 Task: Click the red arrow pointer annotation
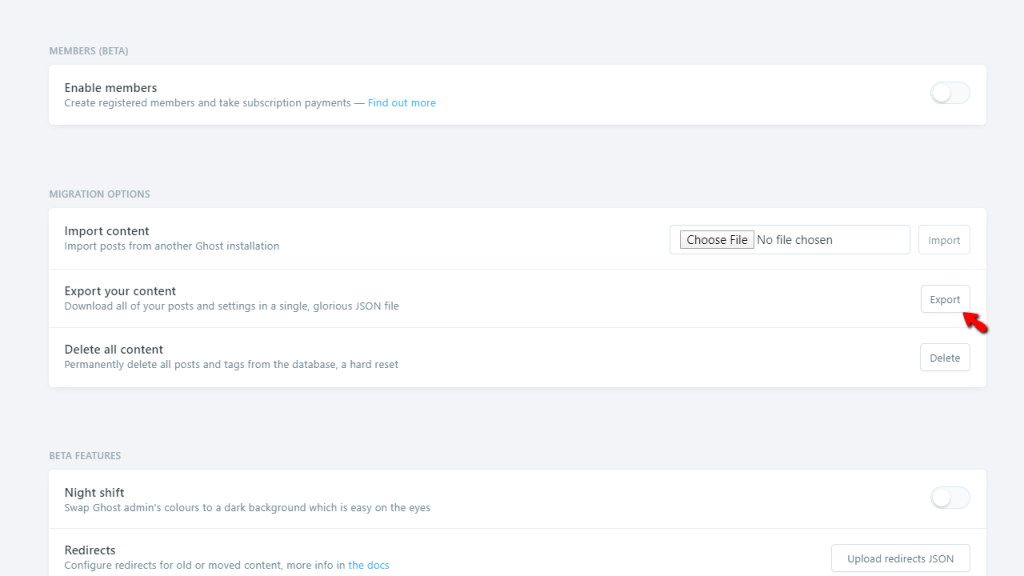pos(975,322)
